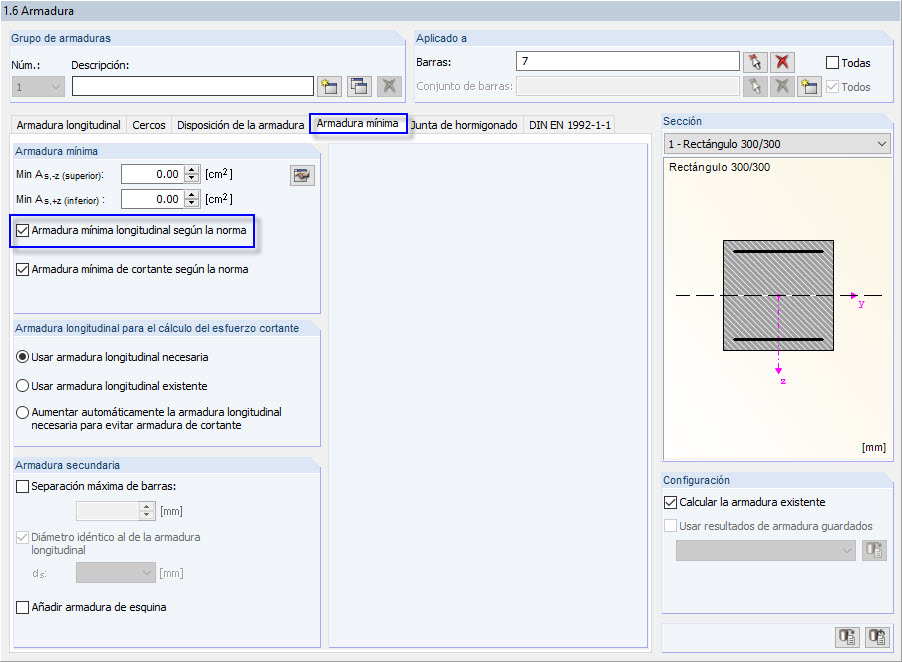902x662 pixels.
Task: Toggle the Todas checkbox
Action: point(832,63)
